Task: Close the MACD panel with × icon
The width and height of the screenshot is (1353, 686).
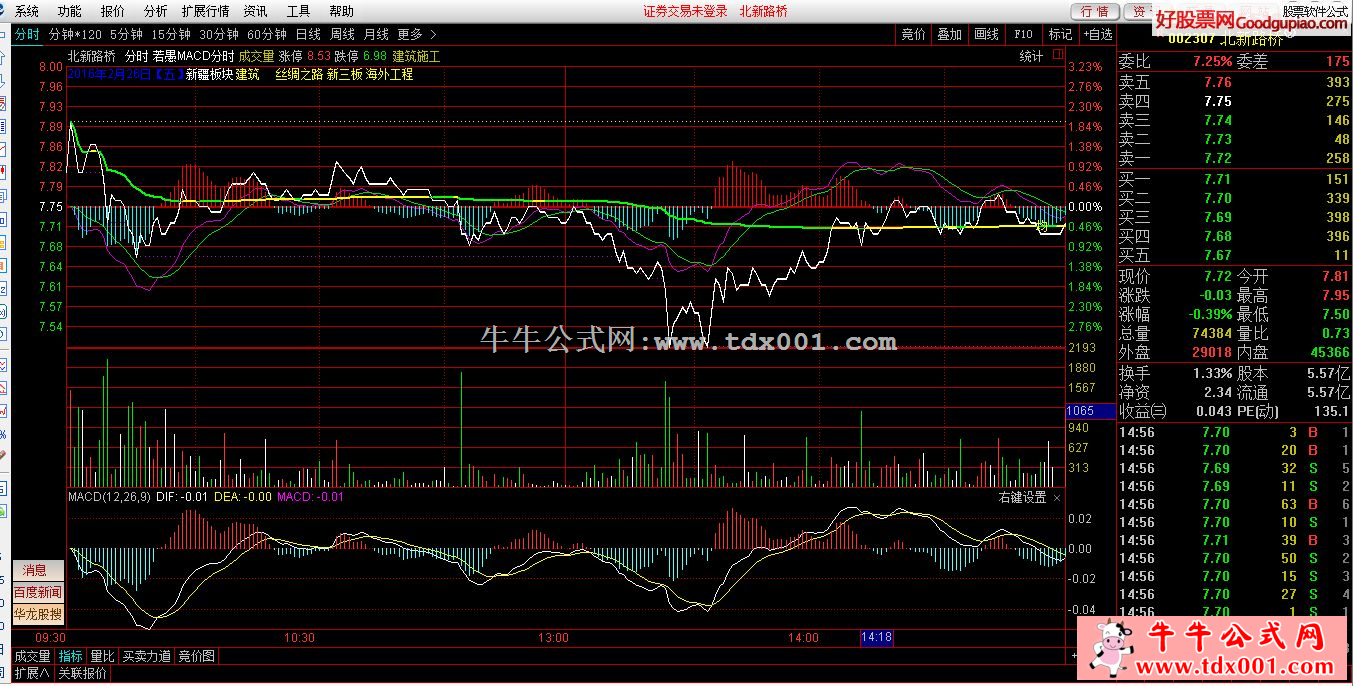Action: click(1057, 497)
